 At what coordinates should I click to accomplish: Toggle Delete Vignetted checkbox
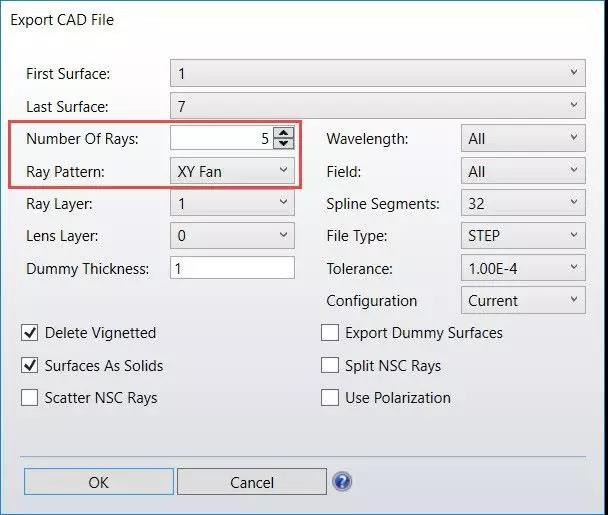29,333
